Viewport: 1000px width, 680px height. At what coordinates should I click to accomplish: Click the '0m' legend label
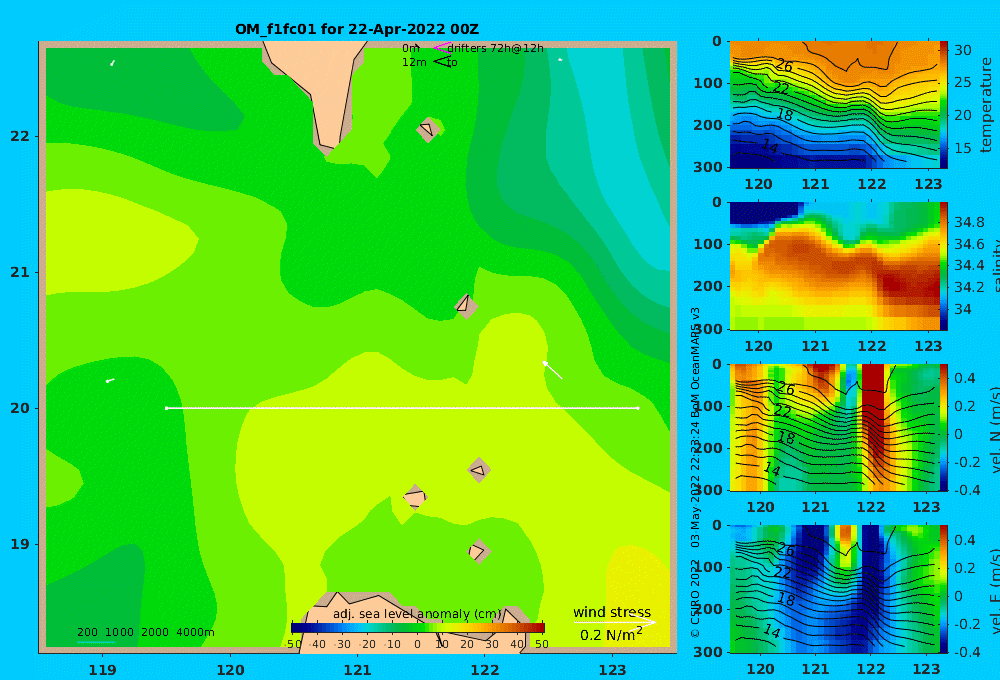pos(410,48)
